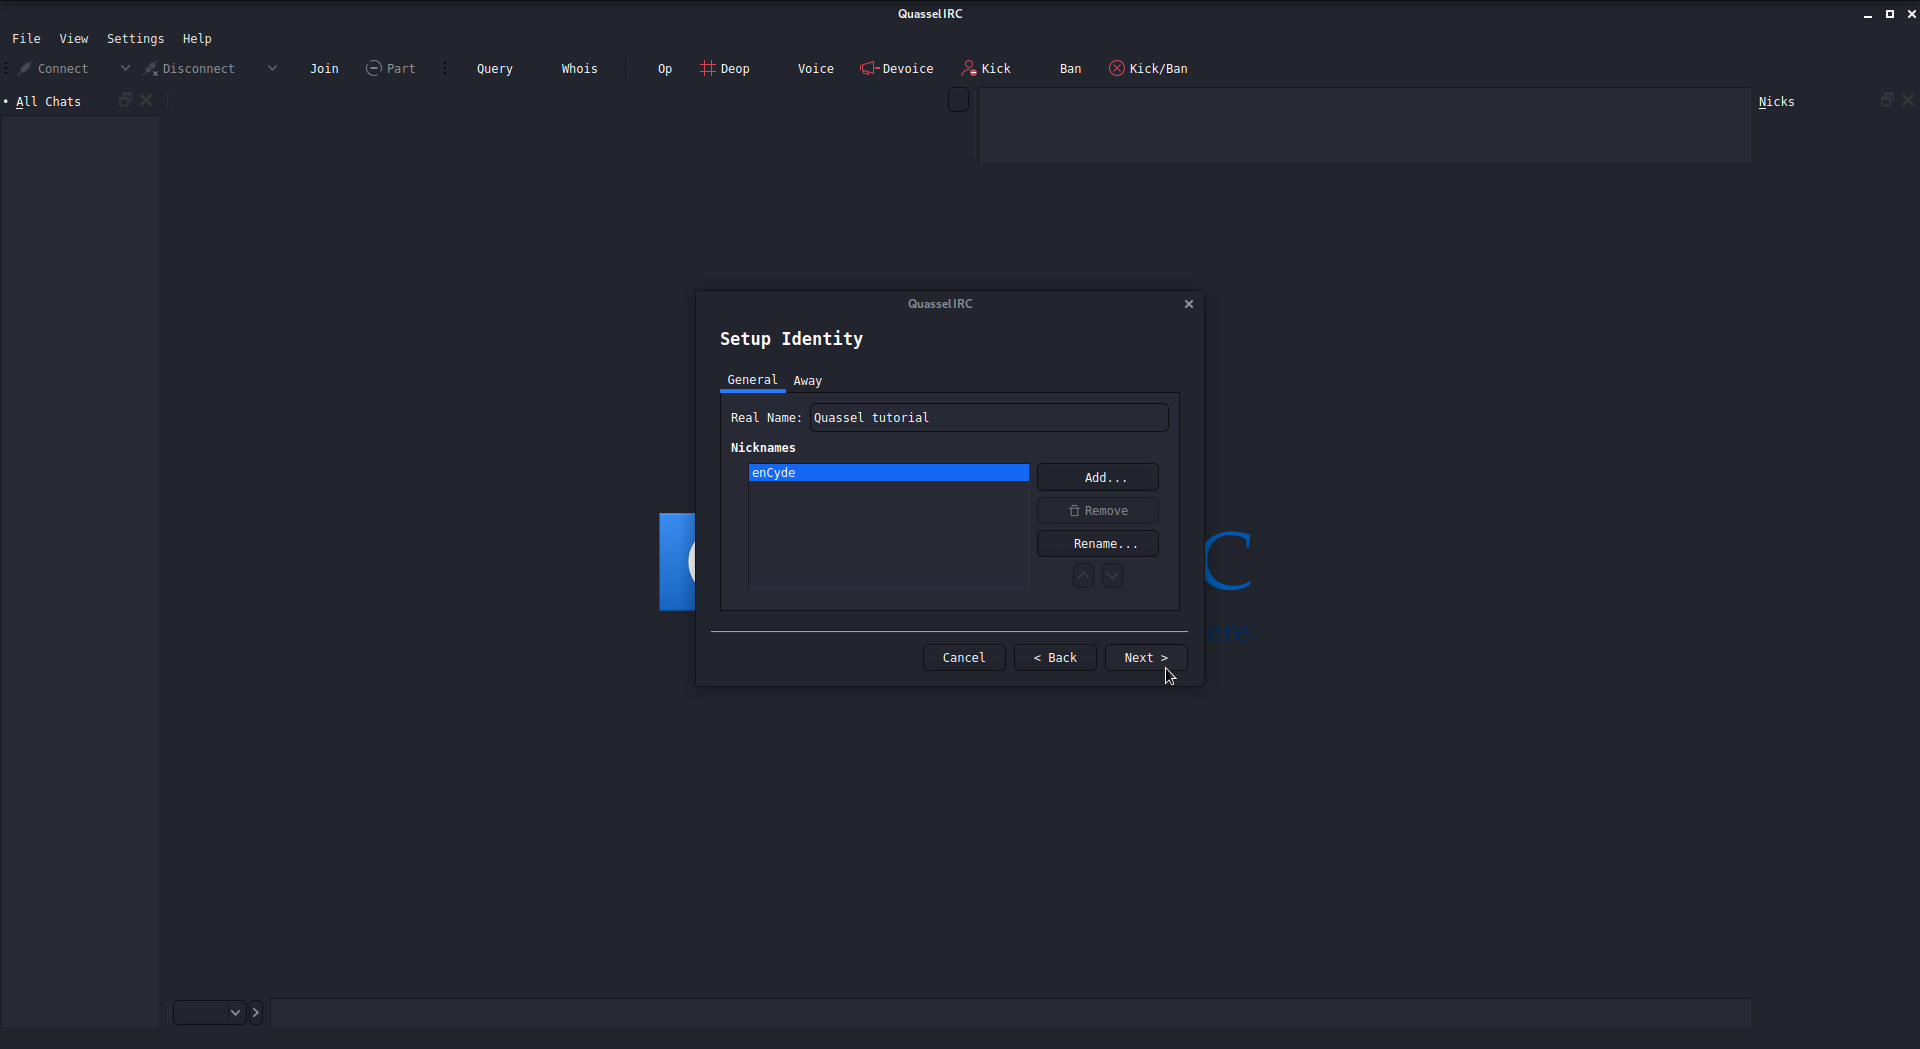Open the File menu

[26, 39]
